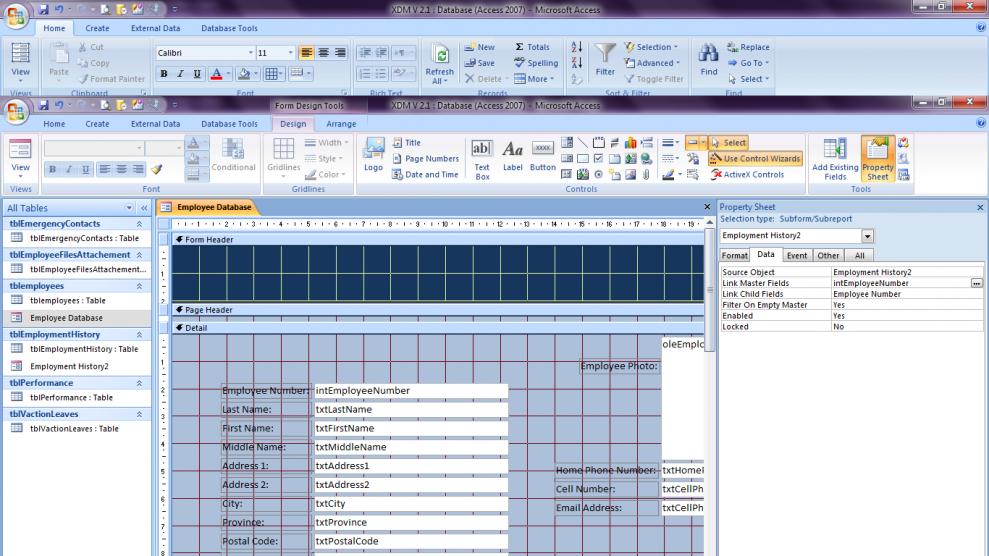Open ActiveX Controls list

coord(747,175)
